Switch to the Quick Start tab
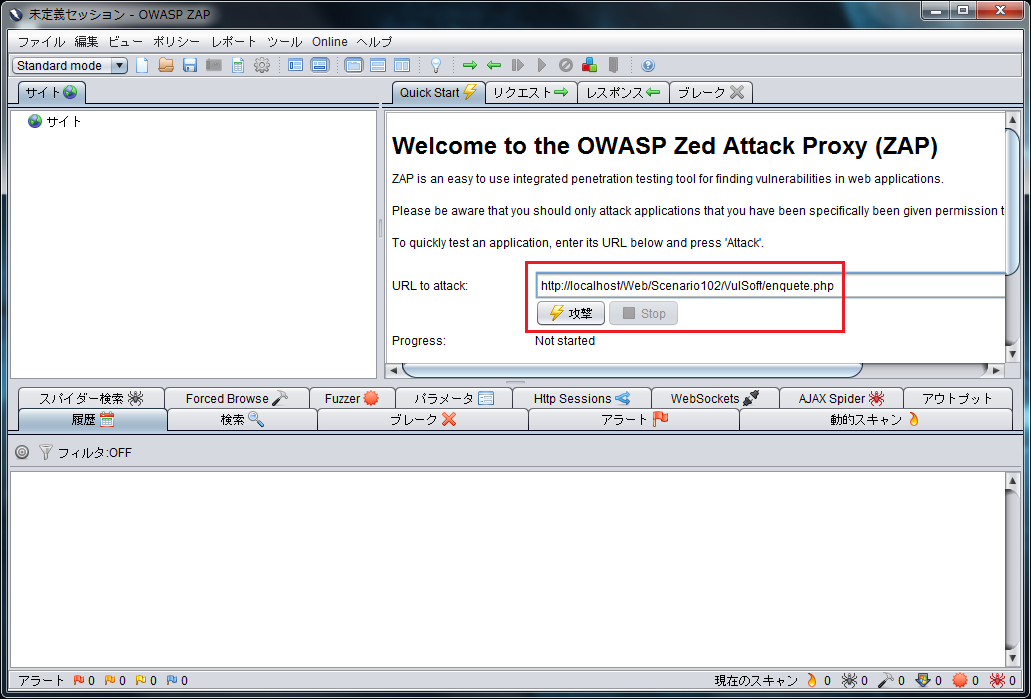 coord(438,93)
